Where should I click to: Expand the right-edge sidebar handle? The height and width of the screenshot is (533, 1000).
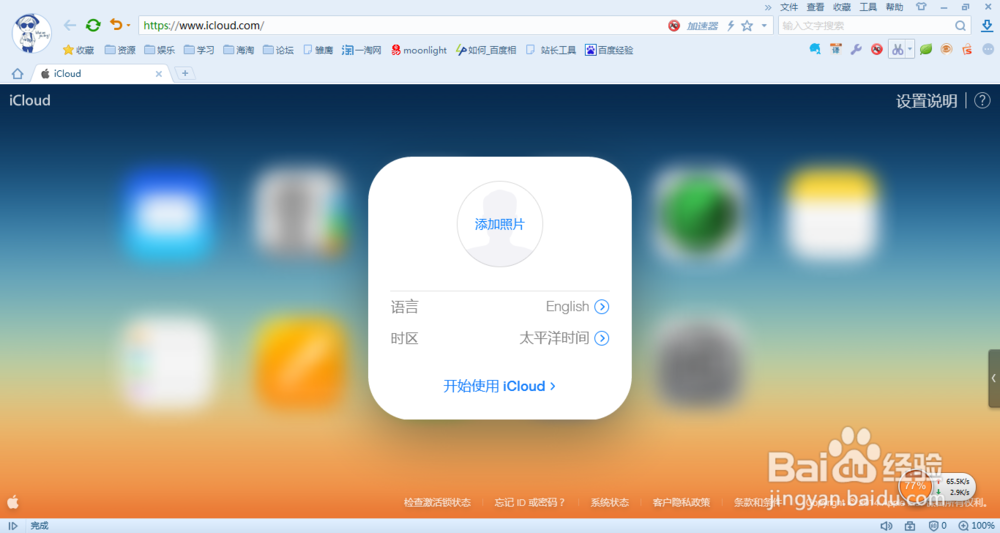pyautogui.click(x=994, y=378)
